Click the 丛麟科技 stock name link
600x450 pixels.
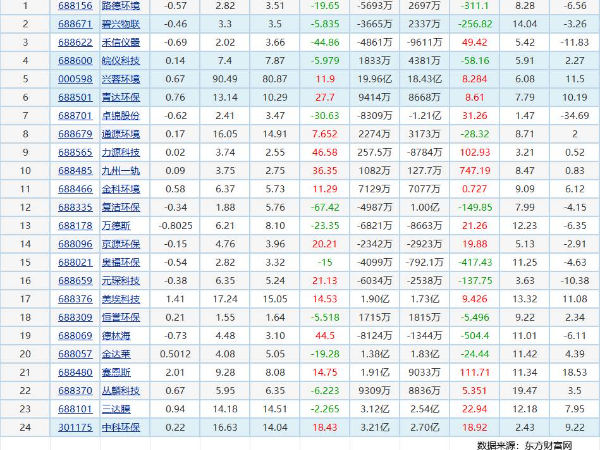pyautogui.click(x=121, y=391)
